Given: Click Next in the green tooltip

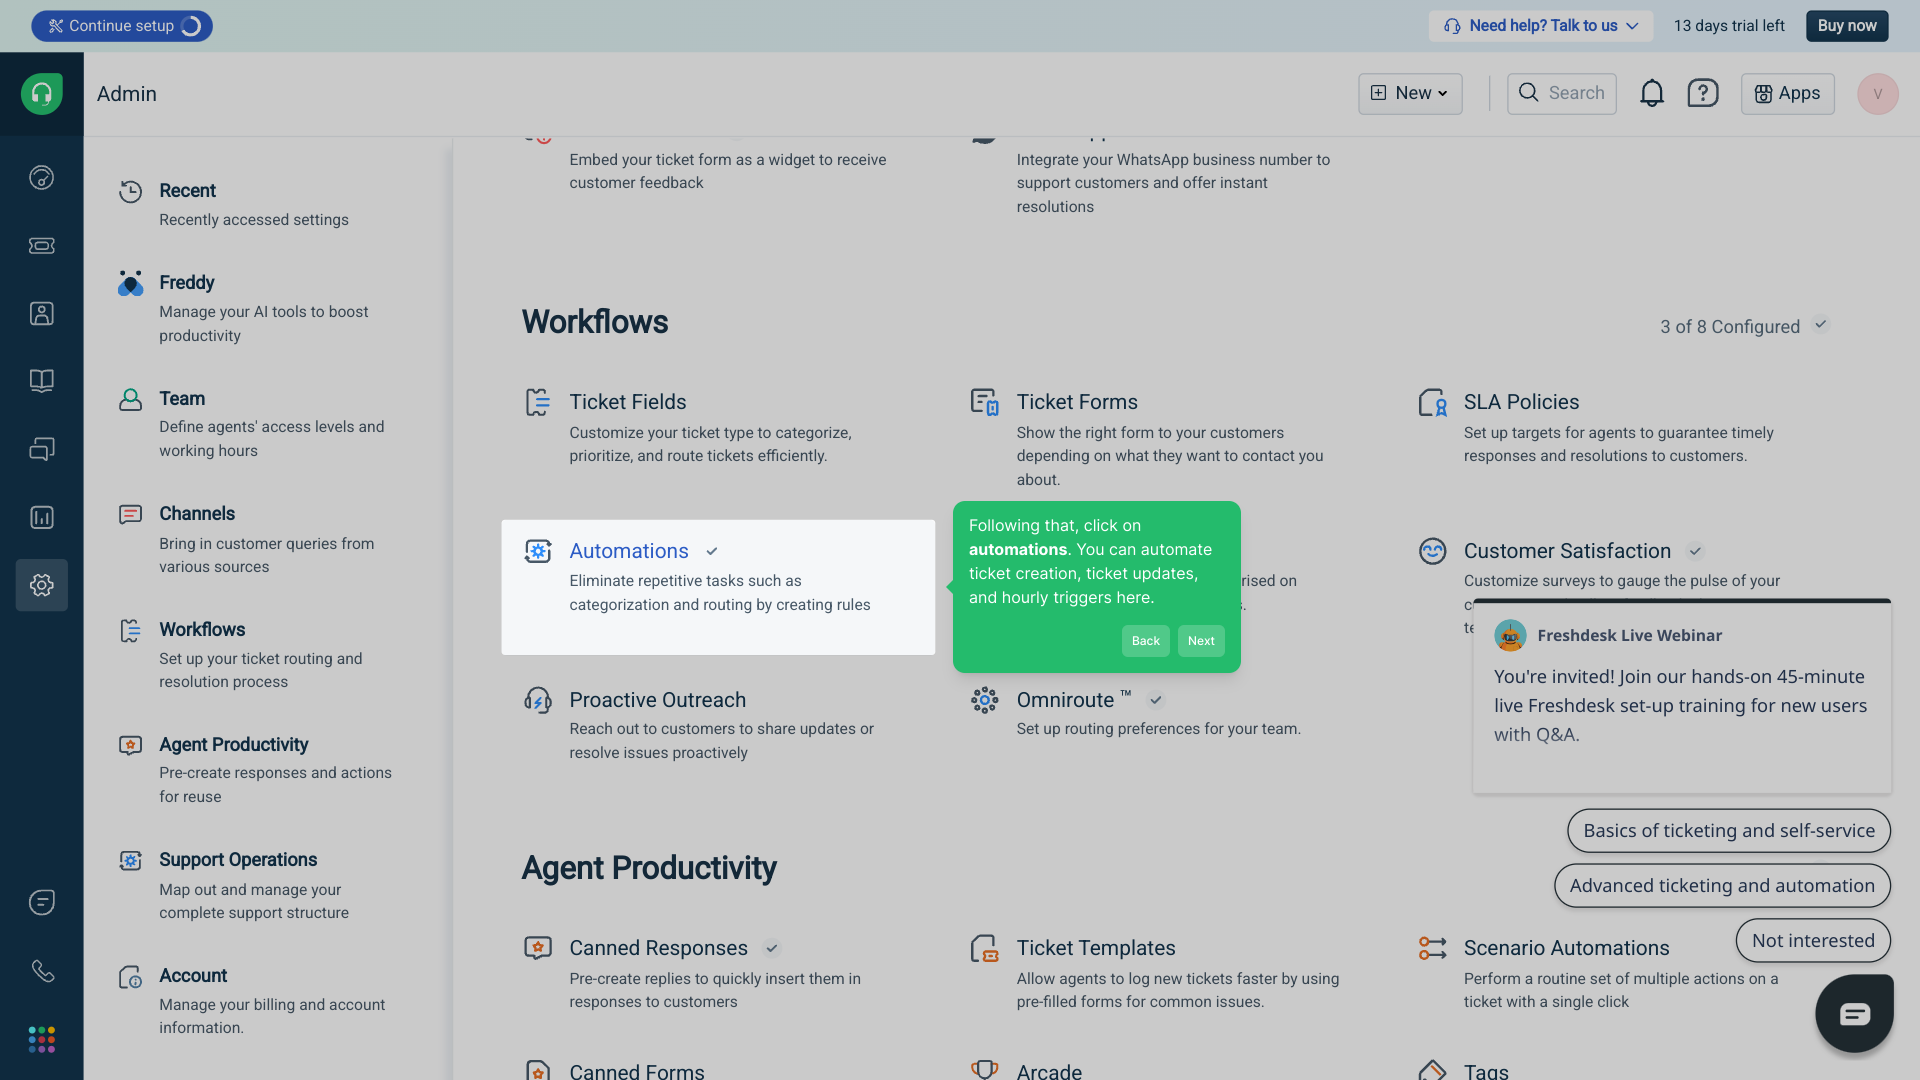Looking at the screenshot, I should coord(1200,641).
